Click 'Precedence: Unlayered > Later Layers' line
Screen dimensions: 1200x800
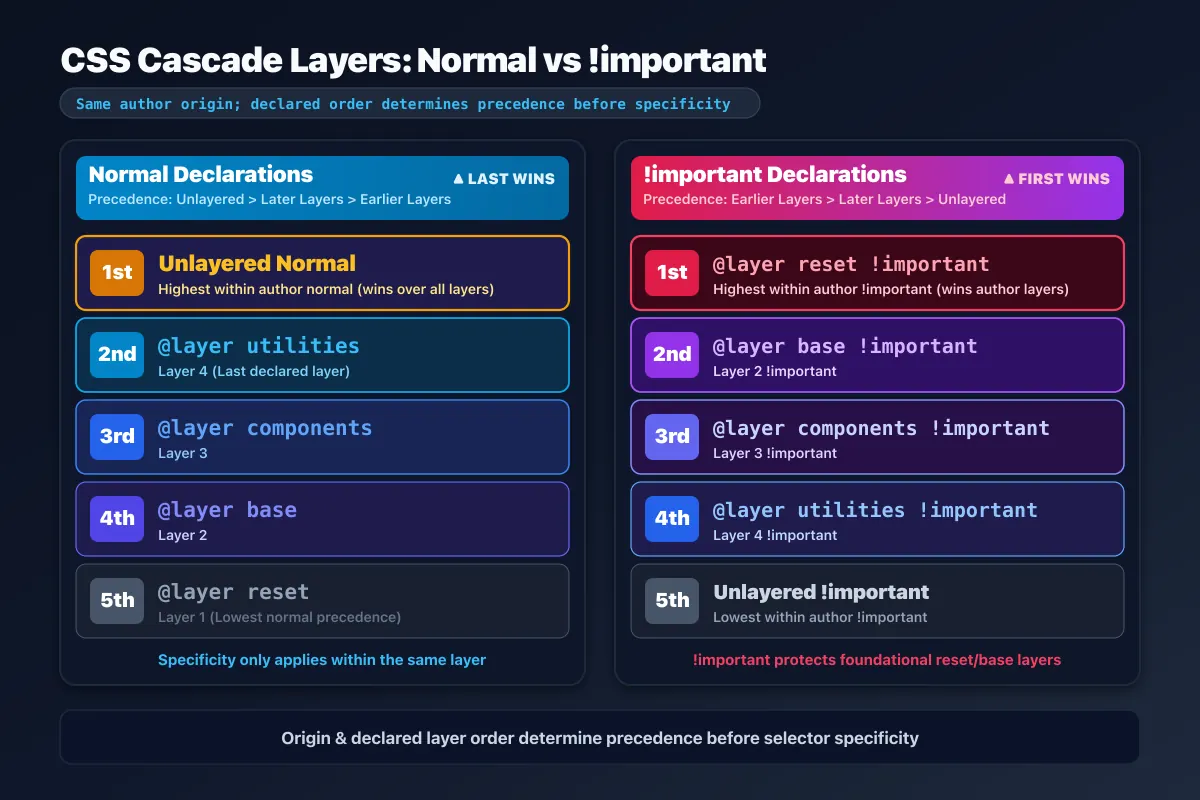coord(270,199)
